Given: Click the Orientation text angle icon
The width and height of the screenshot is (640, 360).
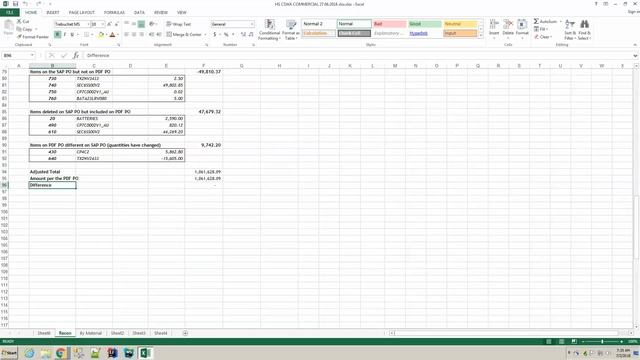Looking at the screenshot, I should pos(152,24).
